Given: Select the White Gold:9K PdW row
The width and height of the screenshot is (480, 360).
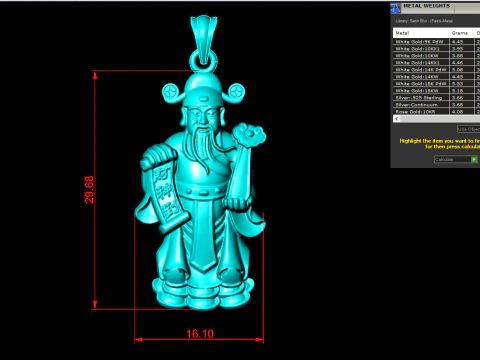Looking at the screenshot, I should click(x=437, y=42).
